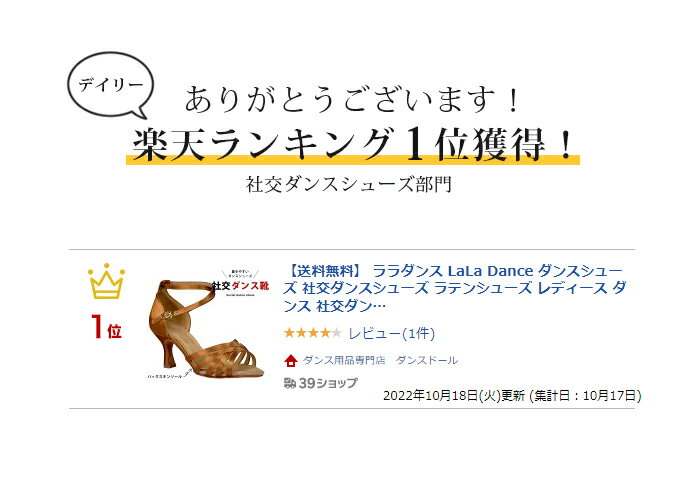Click the 楽天ランキング1位獲得 headline
The width and height of the screenshot is (700, 504).
pyautogui.click(x=353, y=145)
